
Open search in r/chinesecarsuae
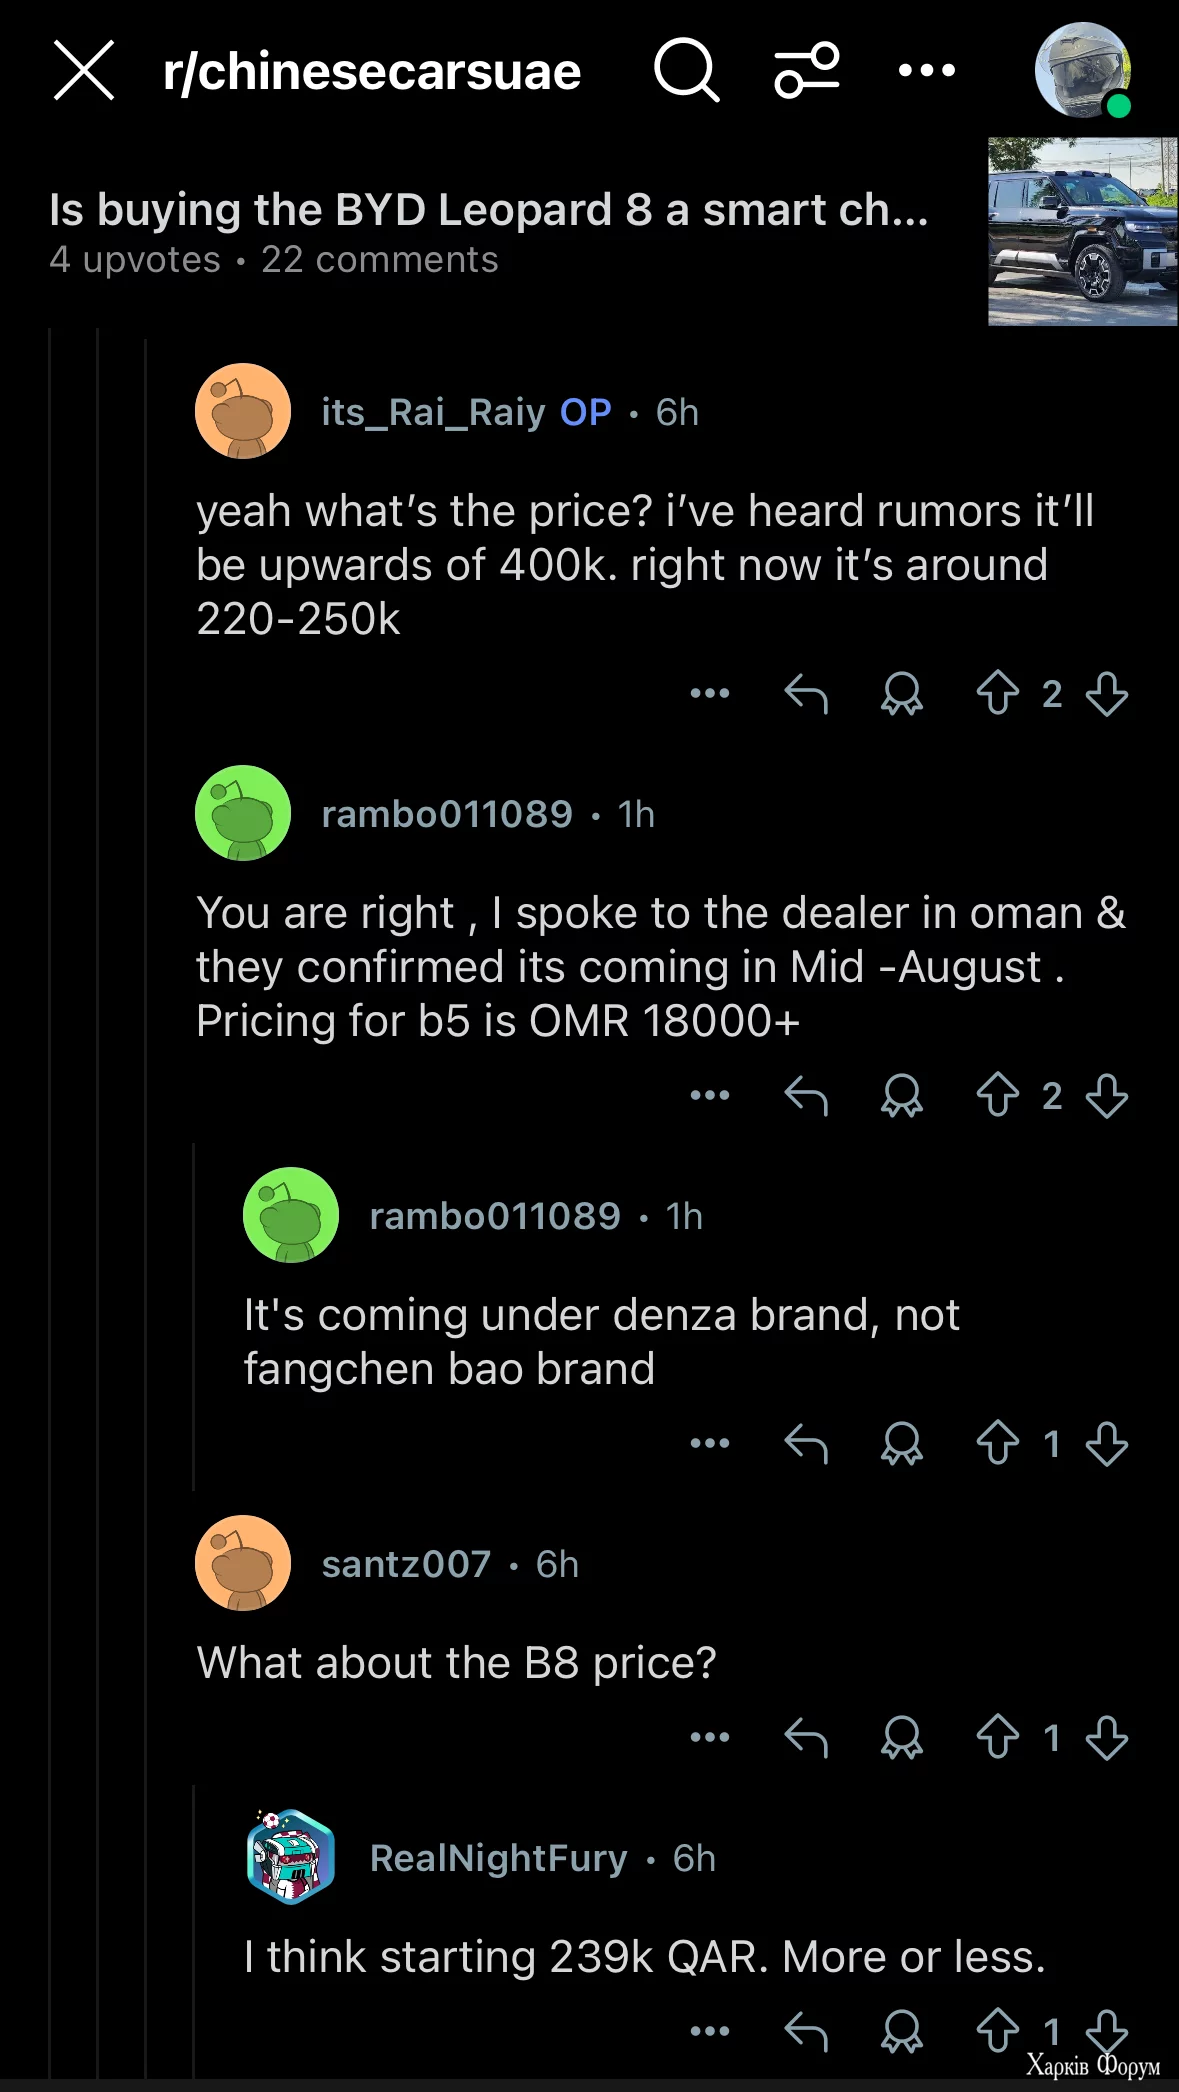coord(686,71)
